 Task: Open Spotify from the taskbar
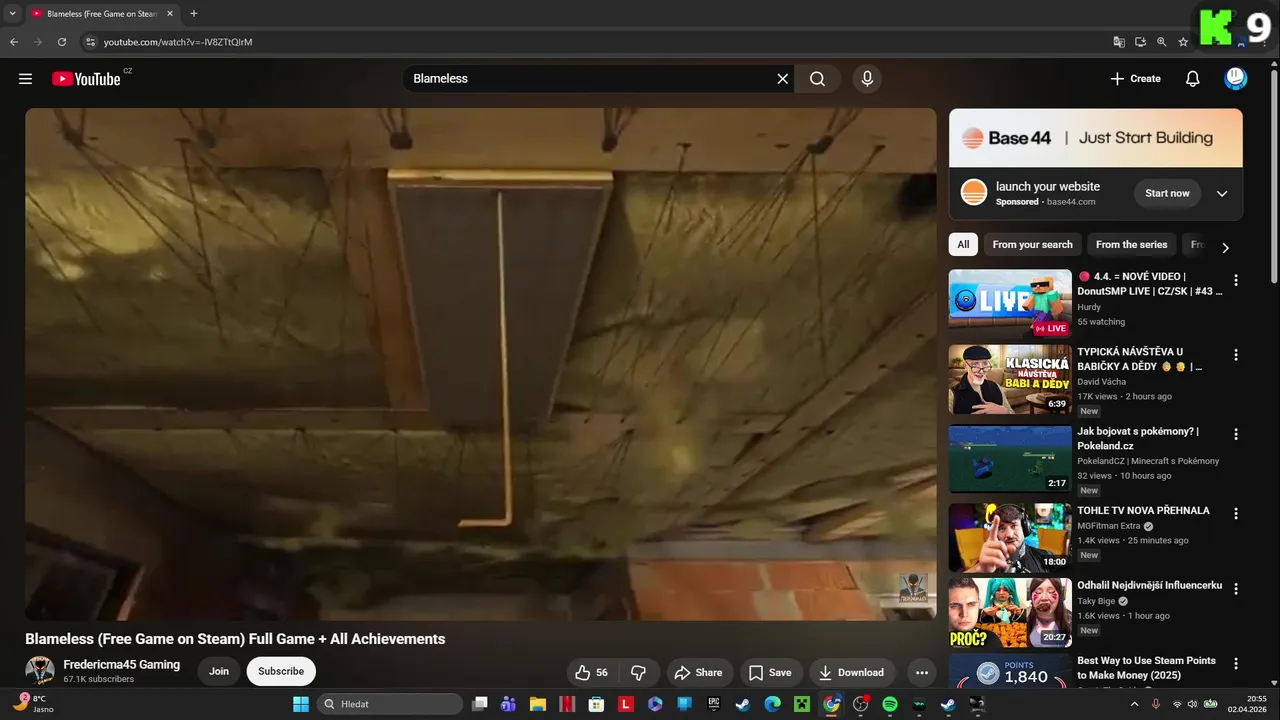click(x=889, y=704)
